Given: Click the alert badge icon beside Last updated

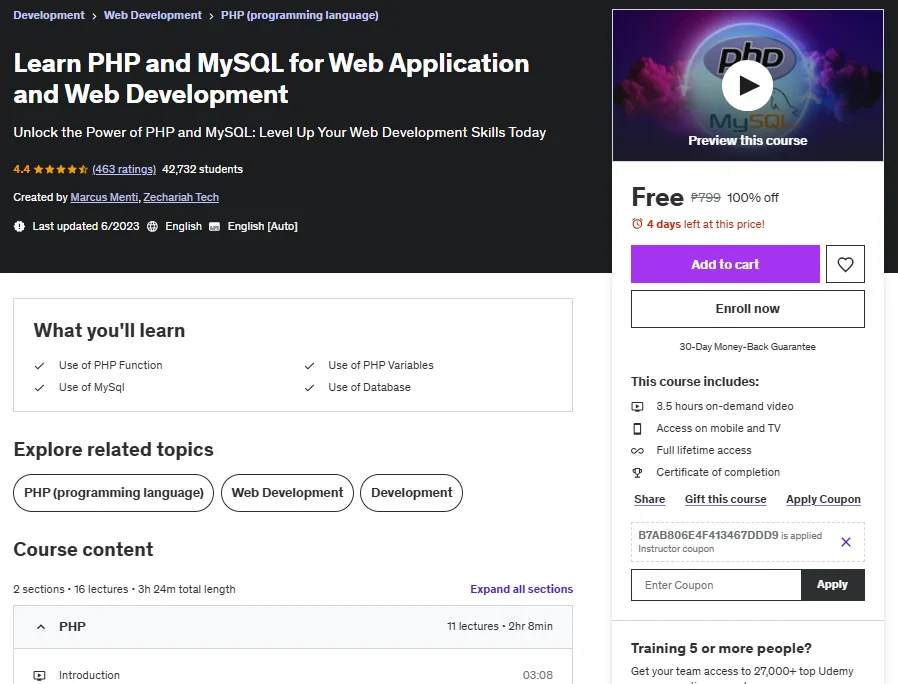Looking at the screenshot, I should pos(19,226).
